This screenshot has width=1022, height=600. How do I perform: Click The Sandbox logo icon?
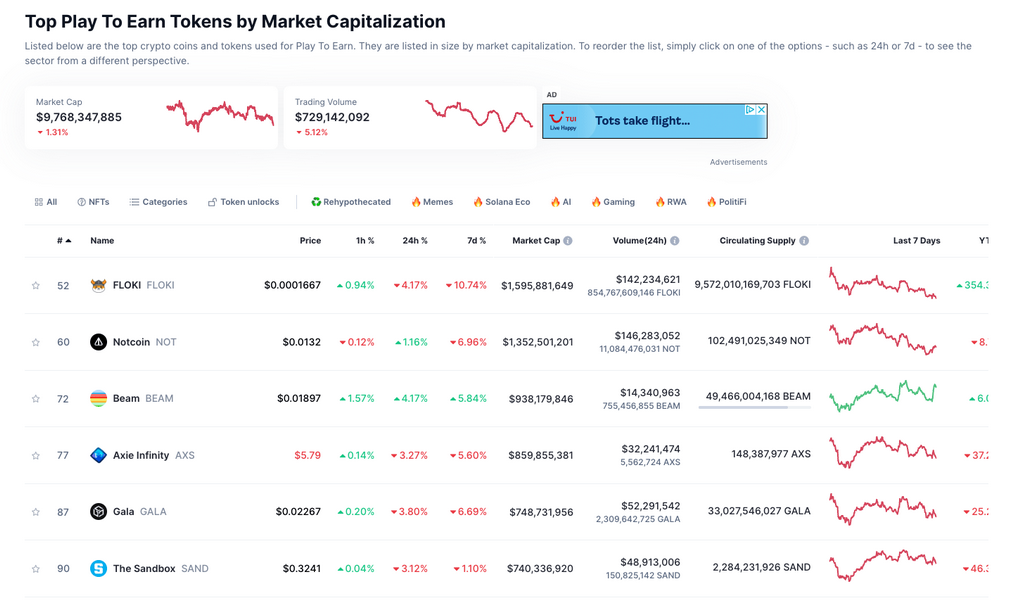(x=98, y=568)
